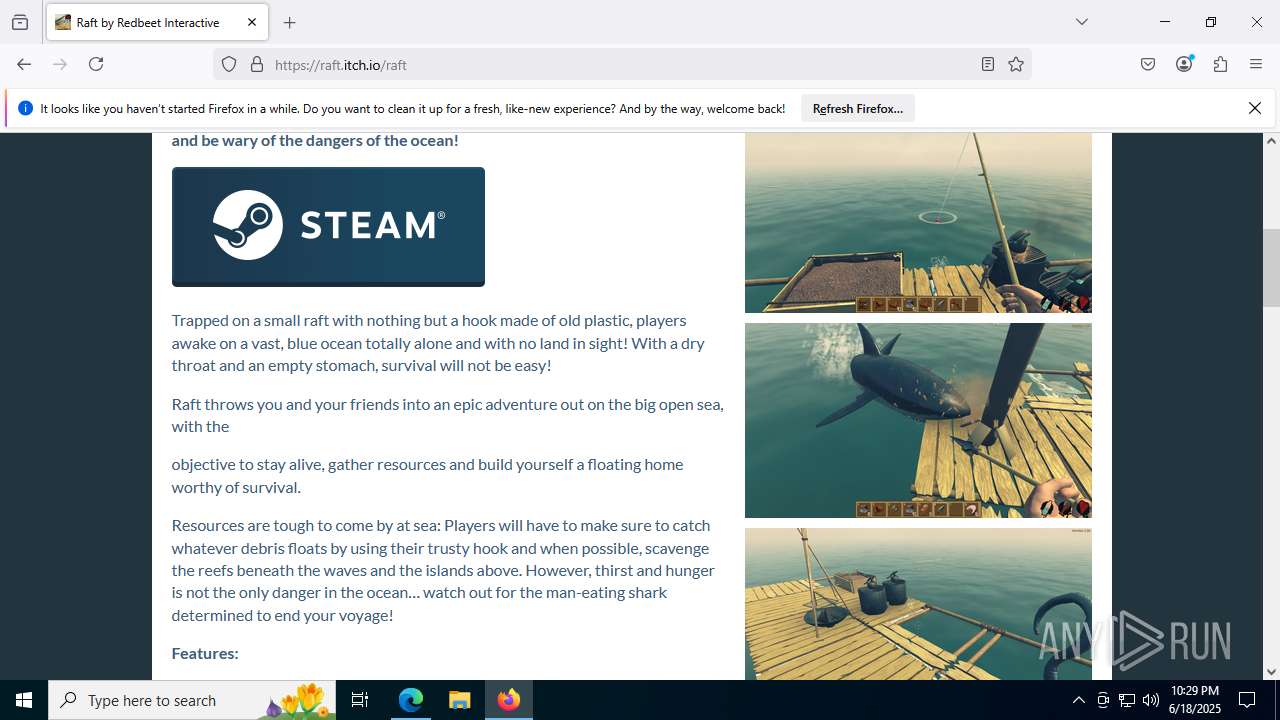Open Windows notification center
Image resolution: width=1280 pixels, height=720 pixels.
coord(1248,700)
